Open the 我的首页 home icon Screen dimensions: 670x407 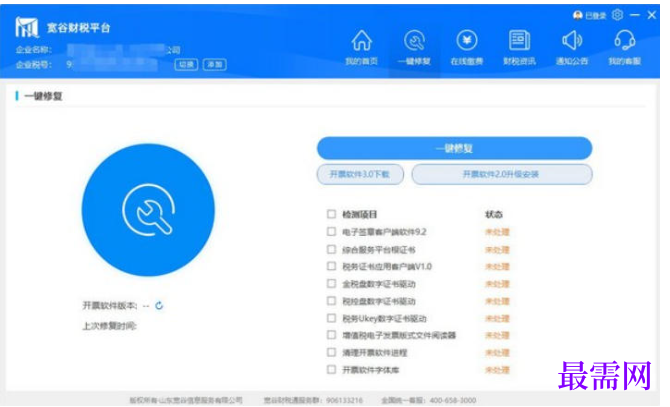(x=361, y=41)
